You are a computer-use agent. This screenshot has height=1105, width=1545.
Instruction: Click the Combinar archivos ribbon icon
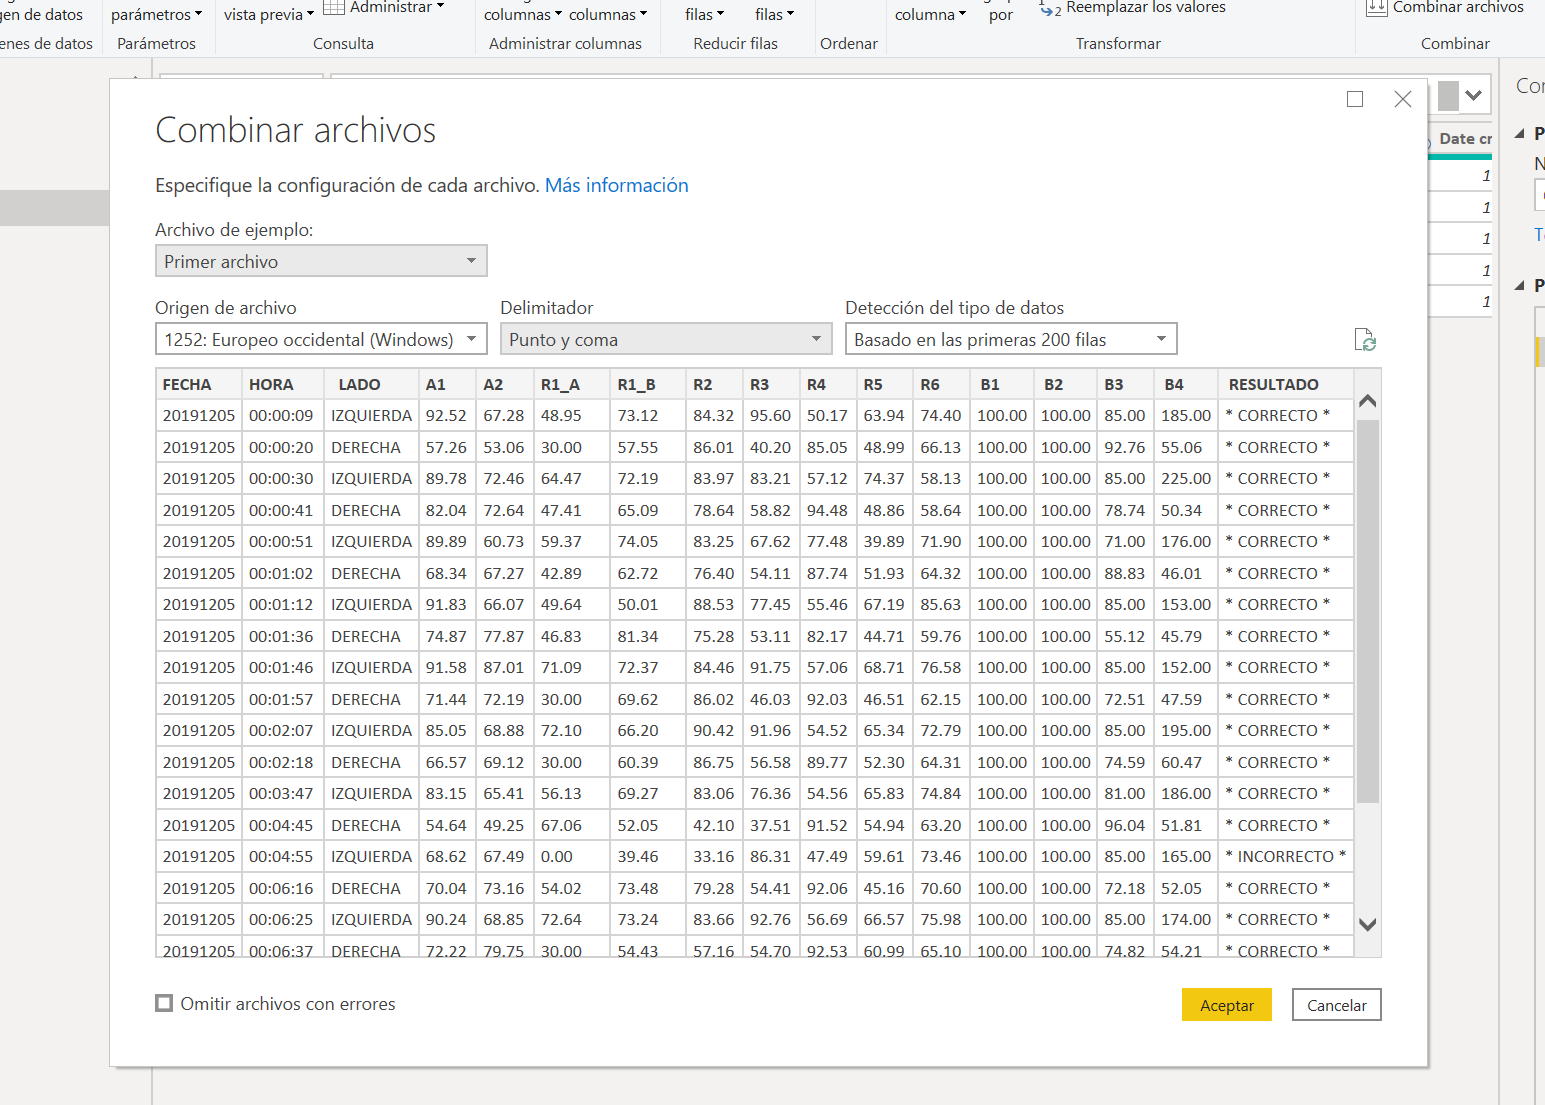click(1377, 8)
